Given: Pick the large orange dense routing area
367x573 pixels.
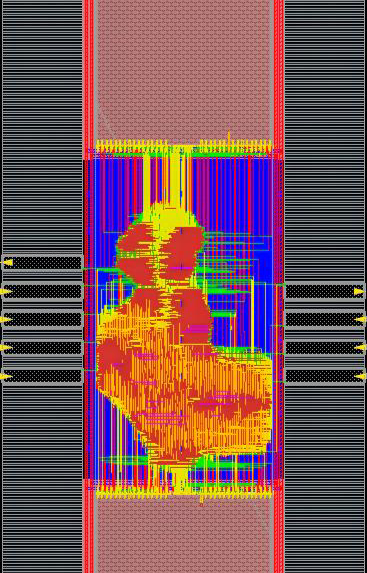Looking at the screenshot, I should tap(183, 384).
